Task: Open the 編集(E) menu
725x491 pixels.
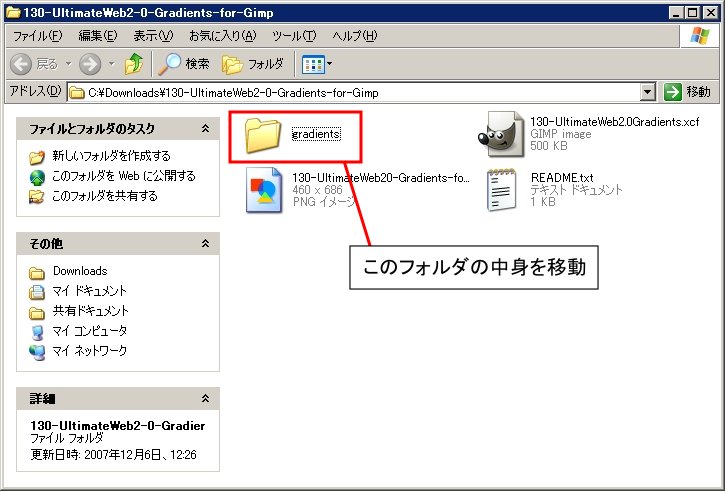Action: [x=98, y=36]
